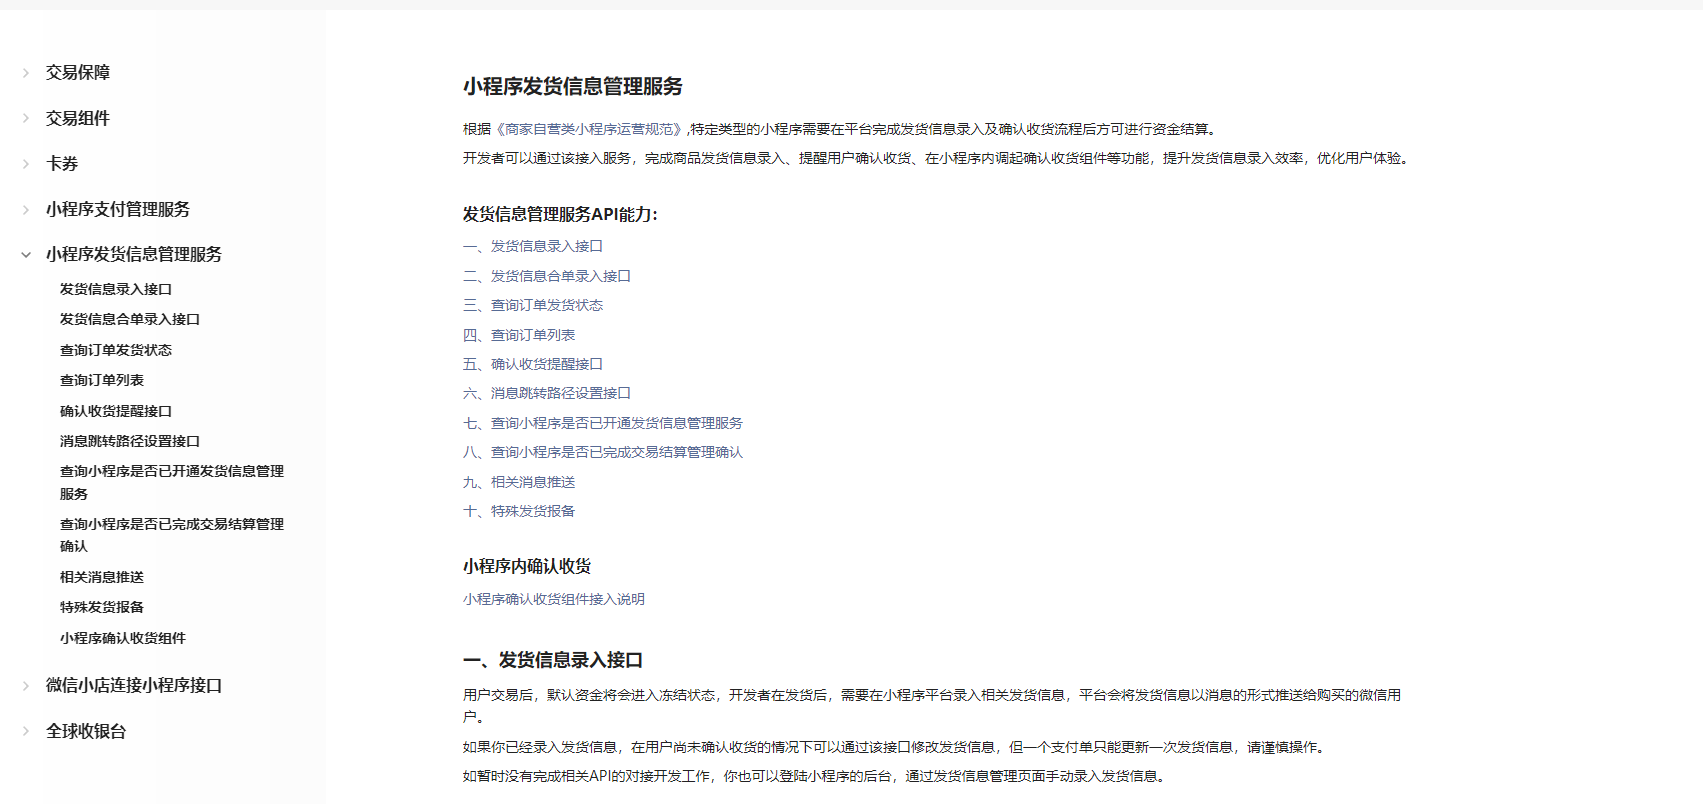
Task: Open 发货信息合单录入接口 in the sidebar tree
Action: coord(130,319)
